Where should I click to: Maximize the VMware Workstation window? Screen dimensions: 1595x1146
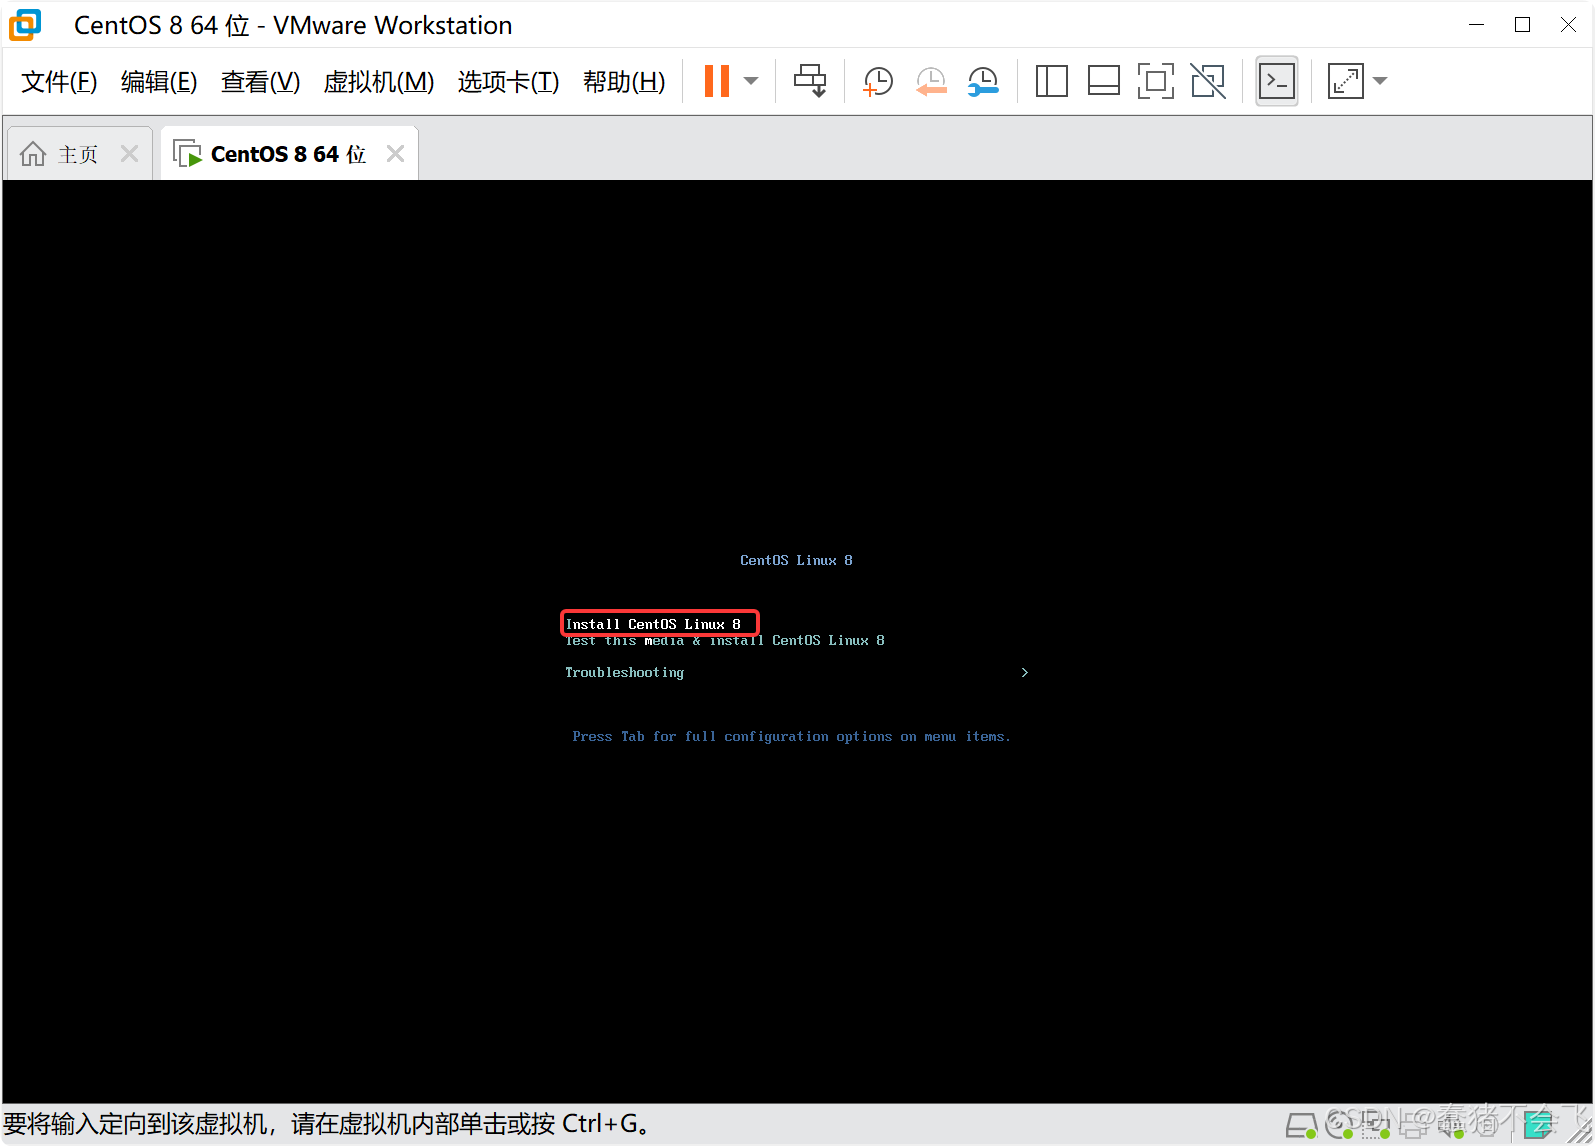(x=1522, y=25)
